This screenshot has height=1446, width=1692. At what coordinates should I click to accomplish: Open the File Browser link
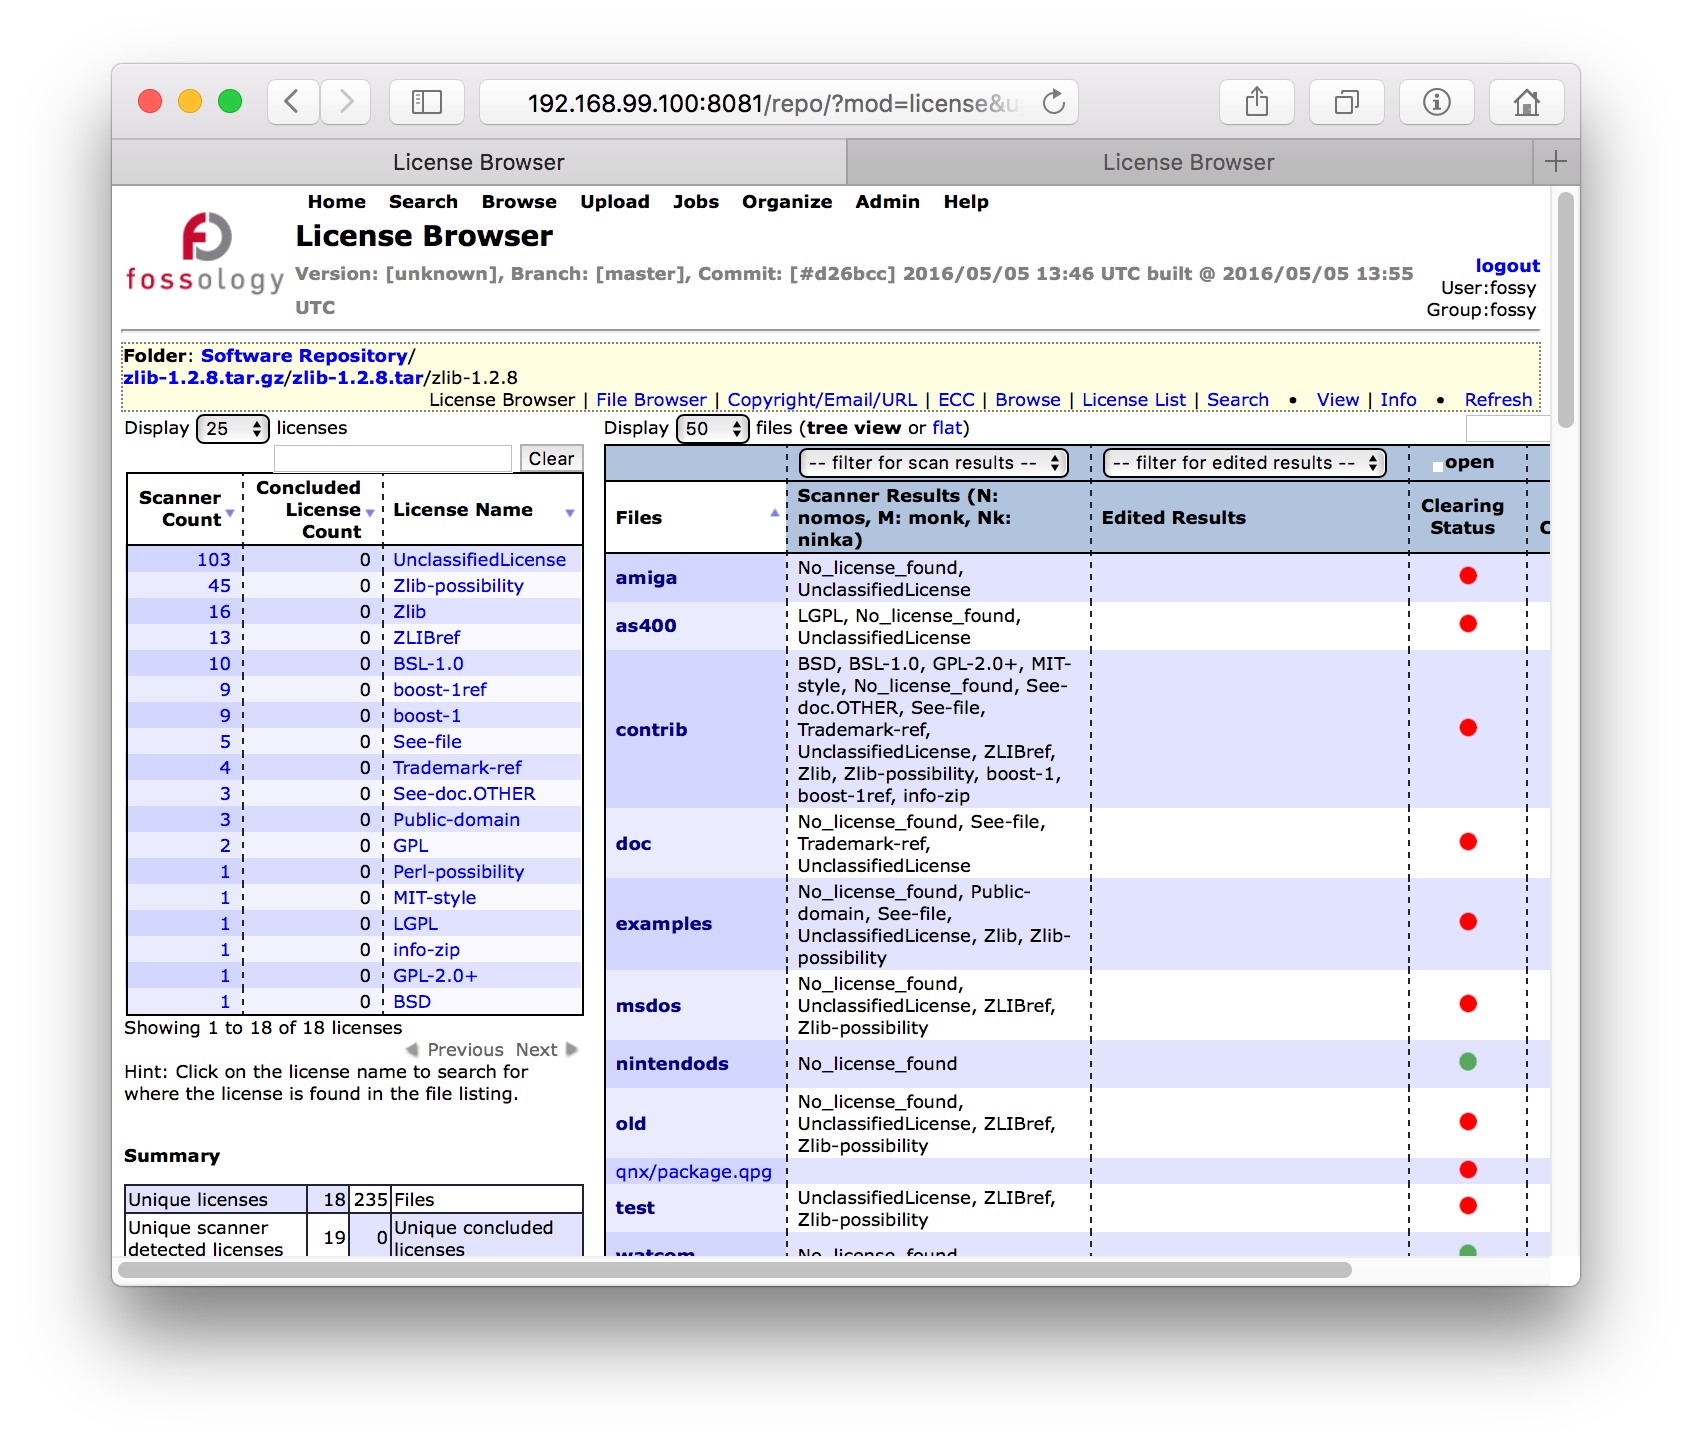click(651, 399)
